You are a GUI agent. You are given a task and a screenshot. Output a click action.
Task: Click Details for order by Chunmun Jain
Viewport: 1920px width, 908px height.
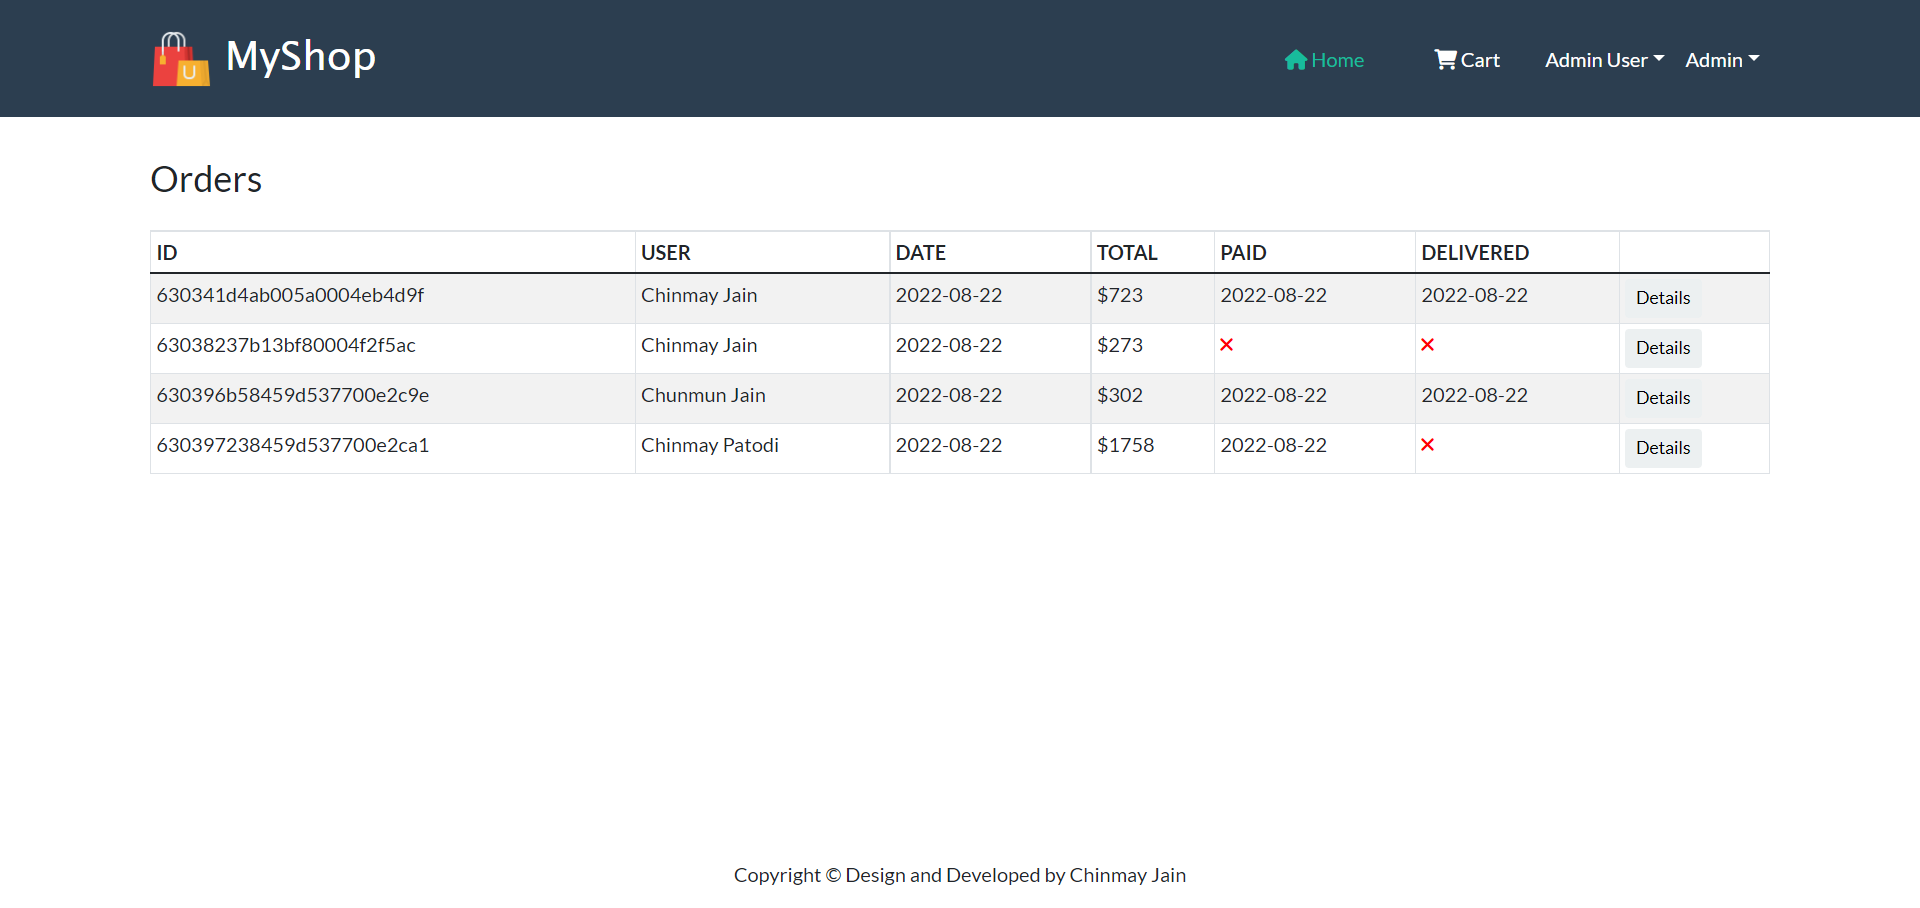click(1662, 397)
